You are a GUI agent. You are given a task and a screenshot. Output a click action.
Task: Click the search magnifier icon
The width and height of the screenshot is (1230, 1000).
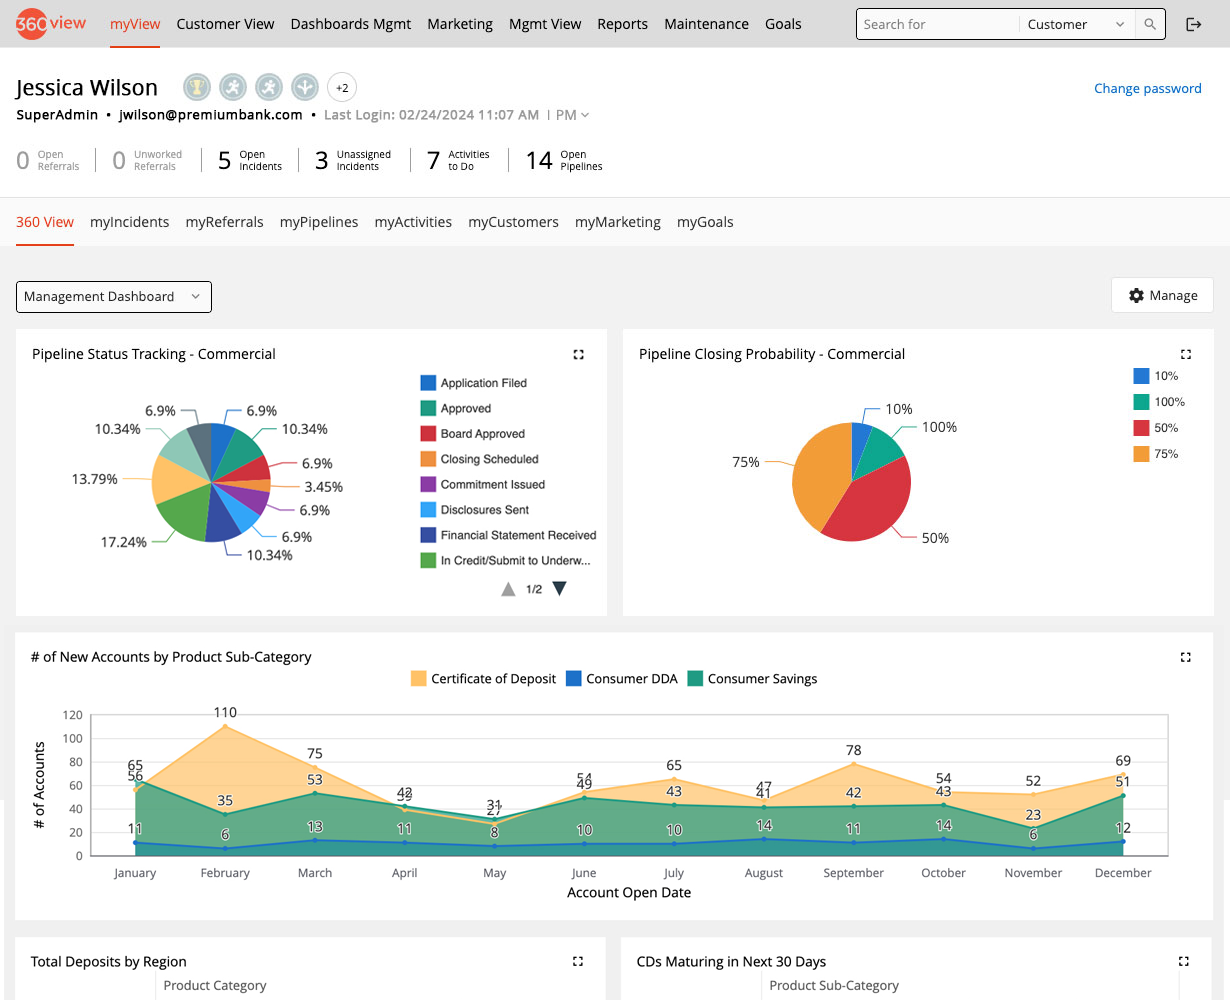click(1149, 23)
